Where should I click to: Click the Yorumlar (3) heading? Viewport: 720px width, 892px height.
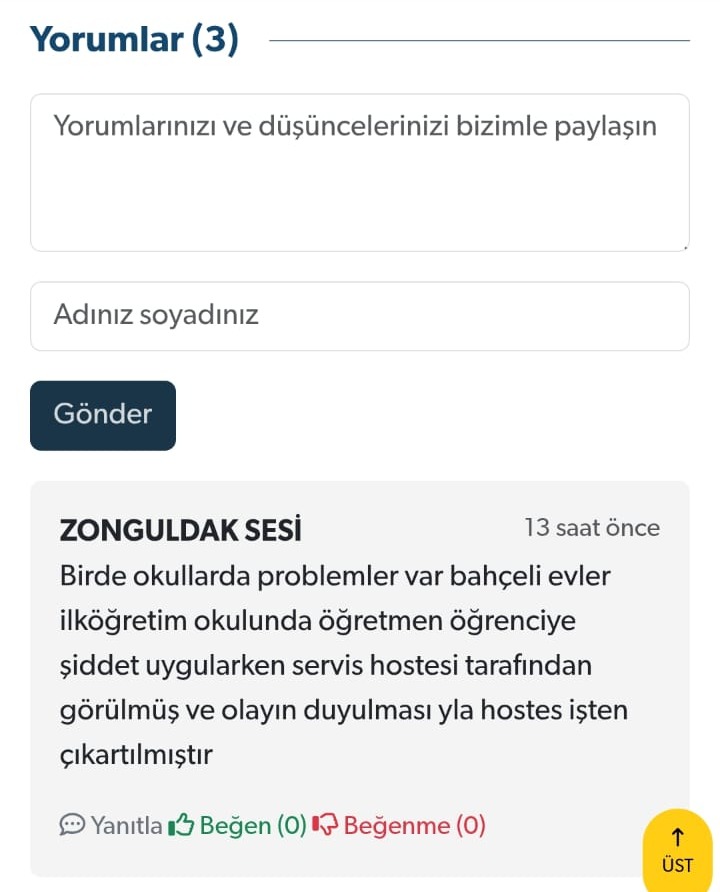[134, 40]
